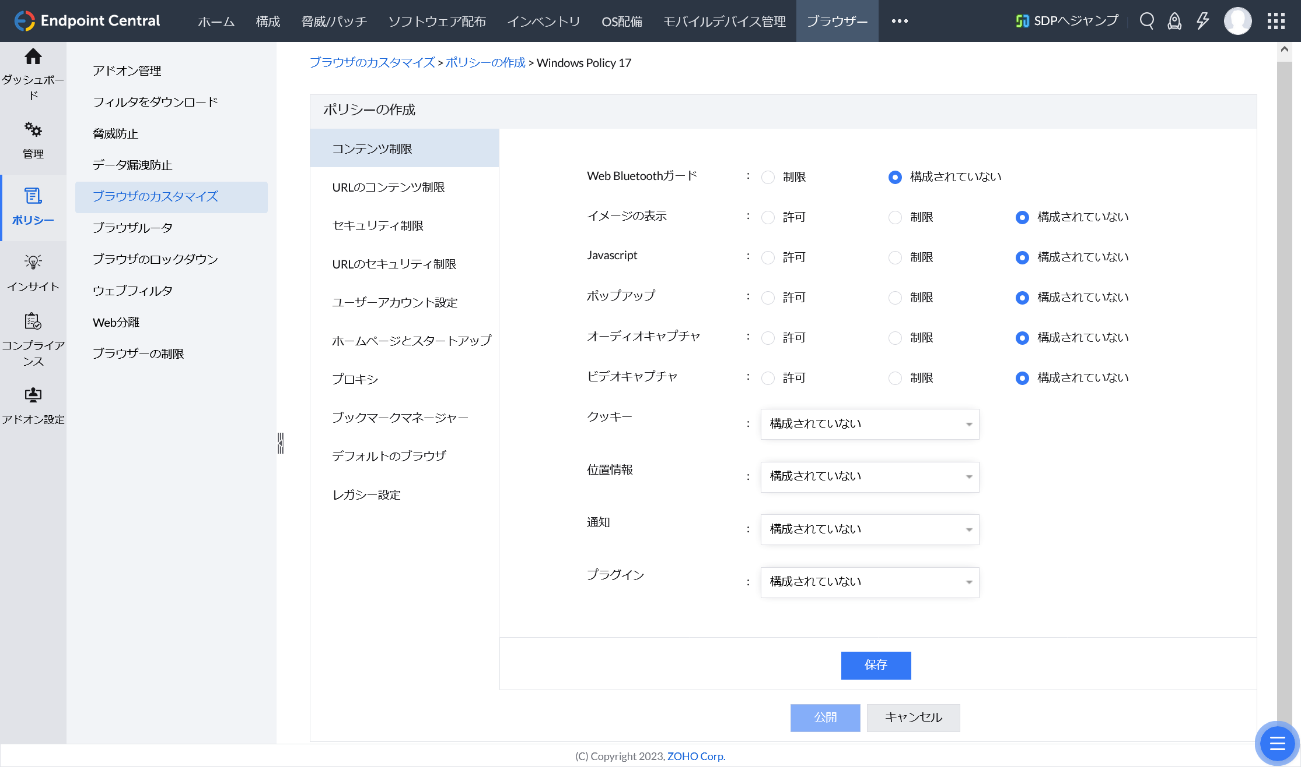
Task: Open the 位置情報 dropdown
Action: coord(869,477)
